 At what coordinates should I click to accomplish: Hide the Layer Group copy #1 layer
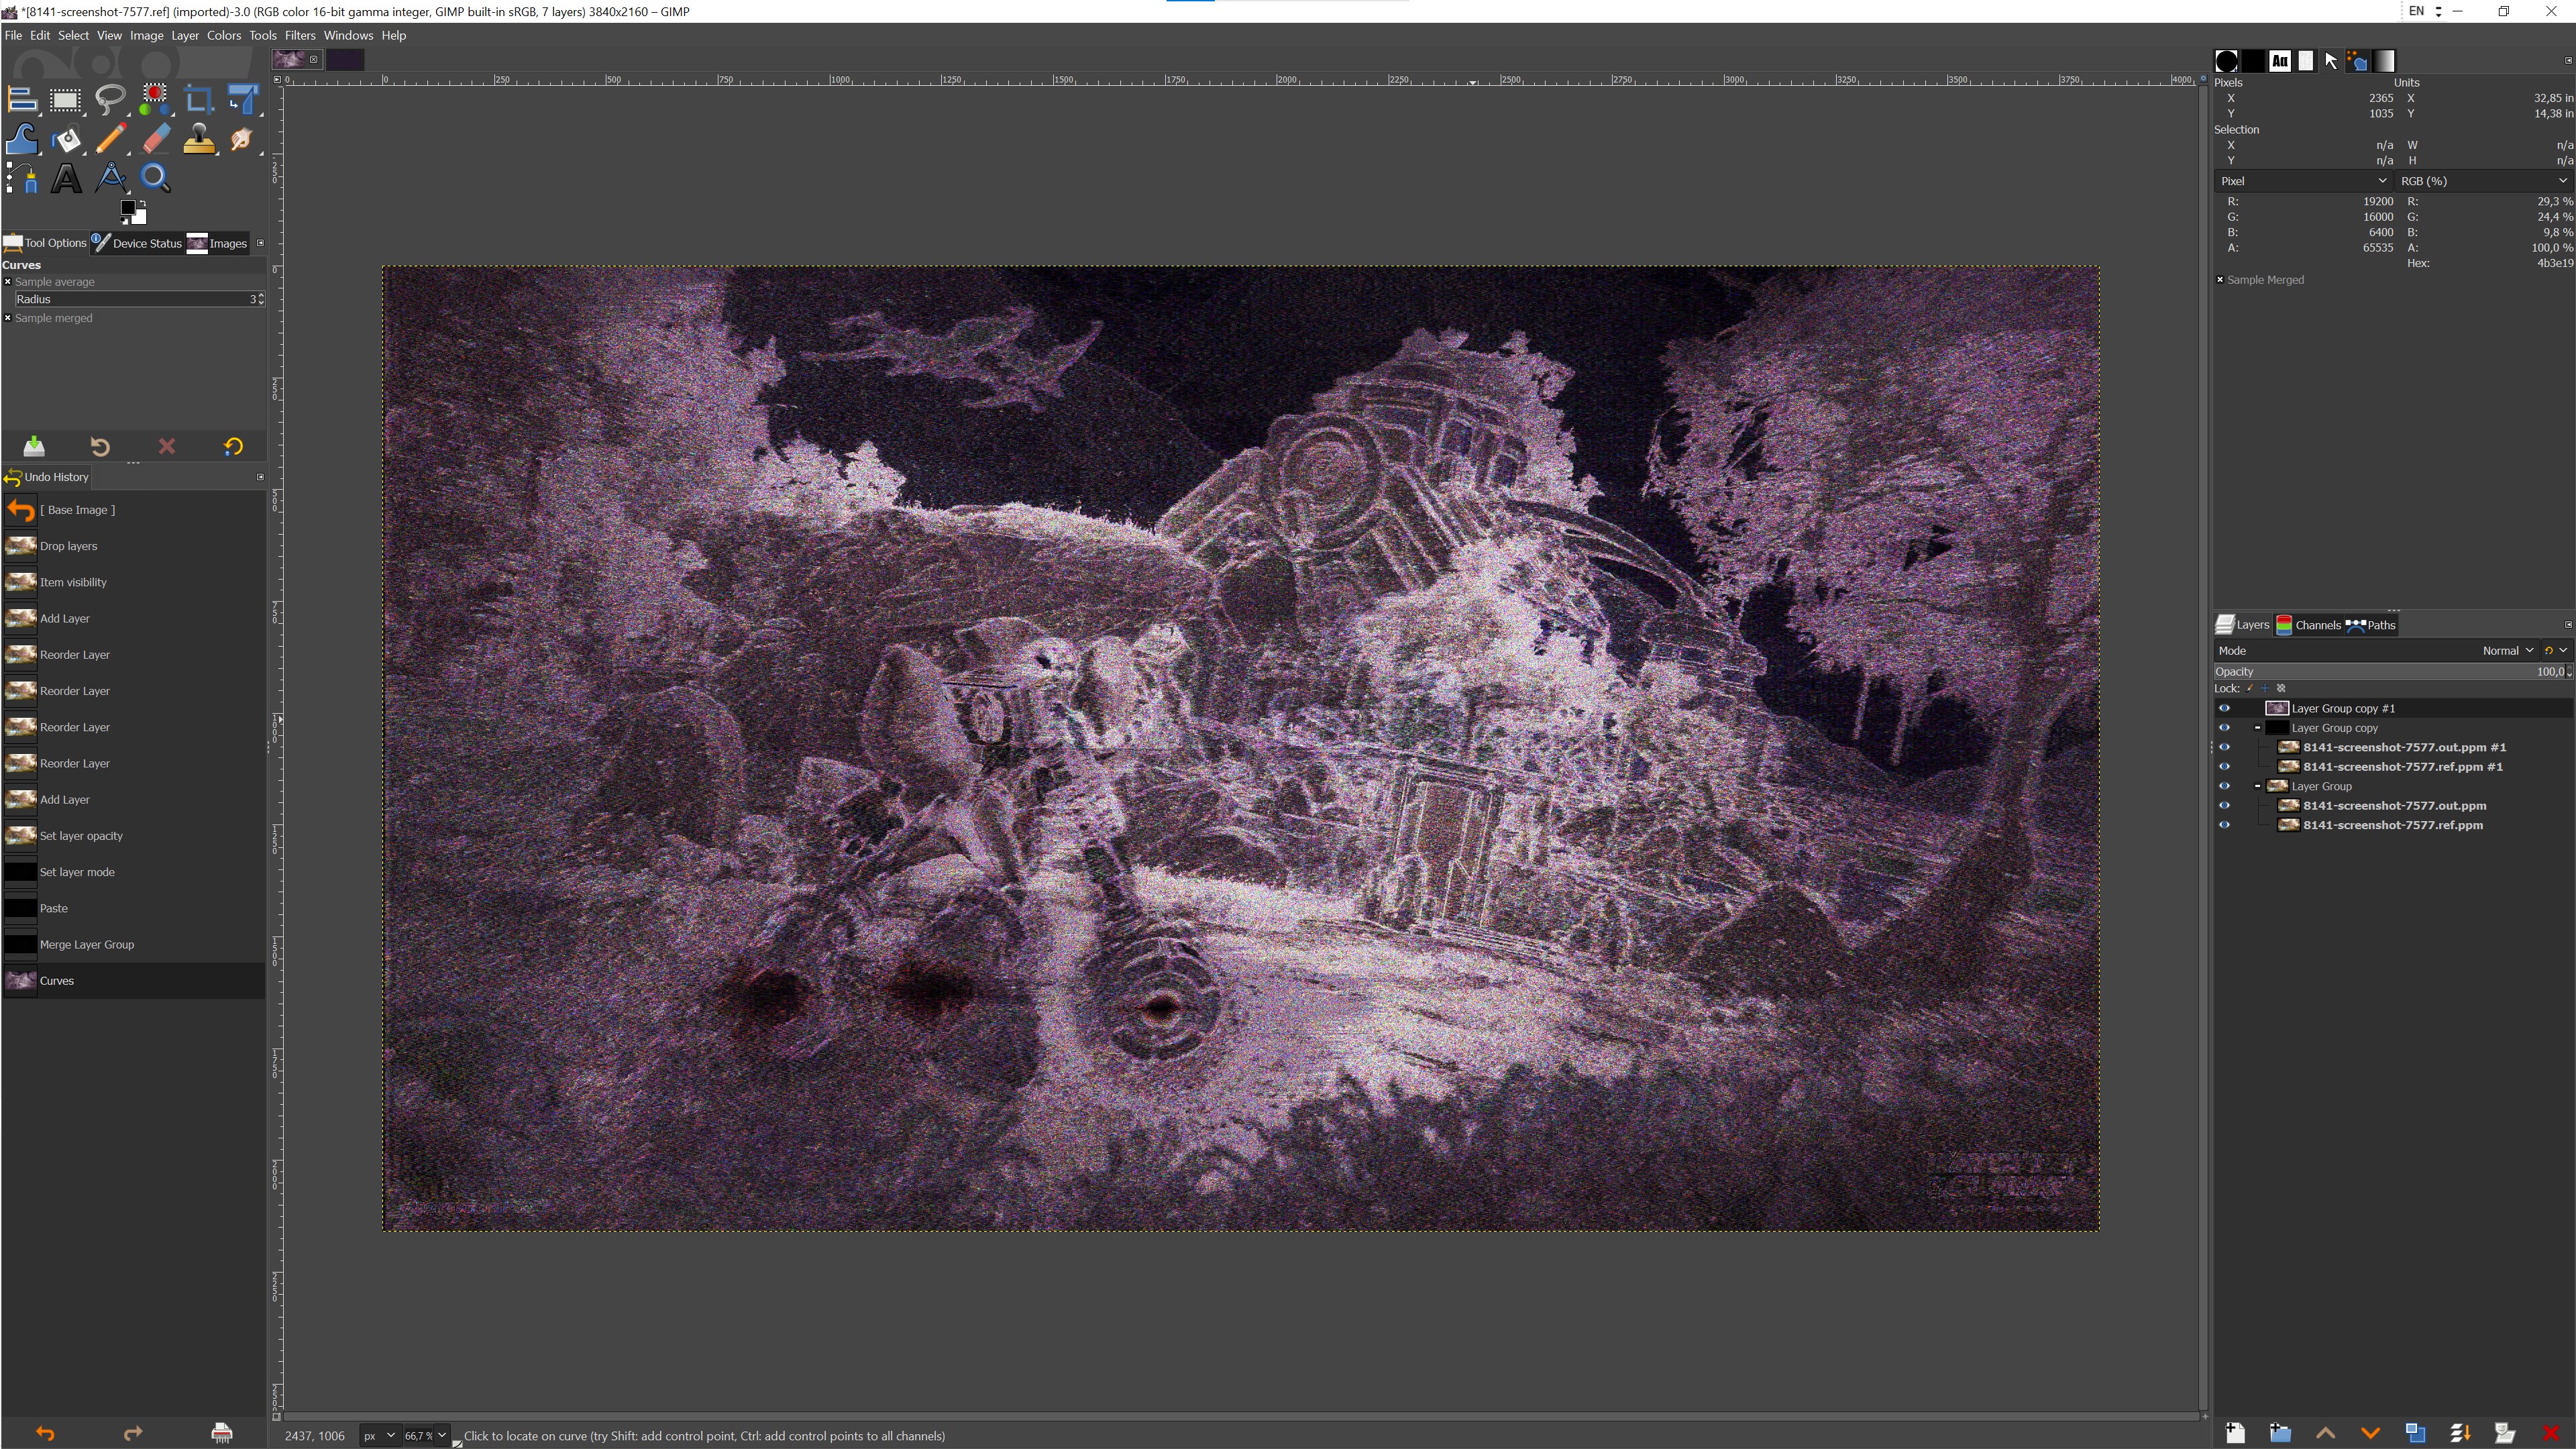point(2224,708)
